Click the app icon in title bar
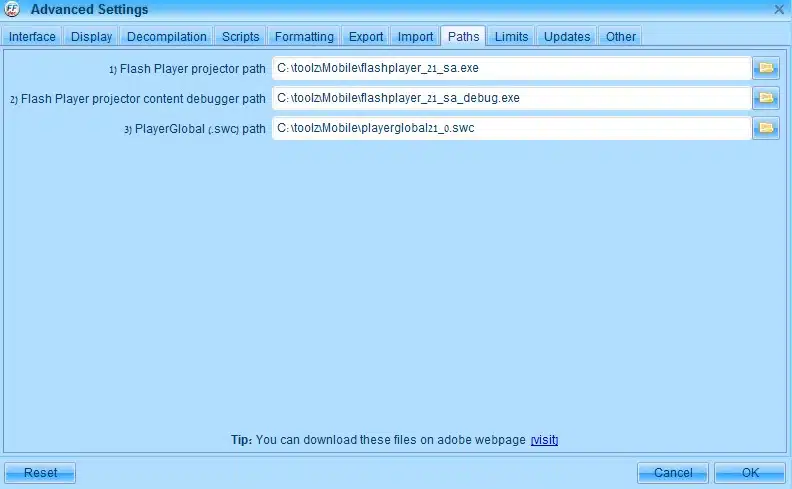This screenshot has height=489, width=792. coord(12,9)
